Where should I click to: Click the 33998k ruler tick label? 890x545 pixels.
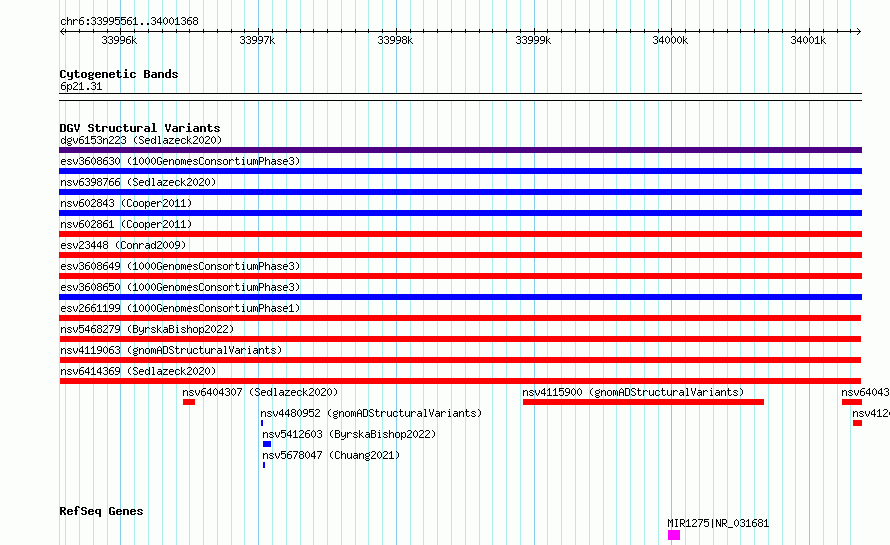pos(395,40)
